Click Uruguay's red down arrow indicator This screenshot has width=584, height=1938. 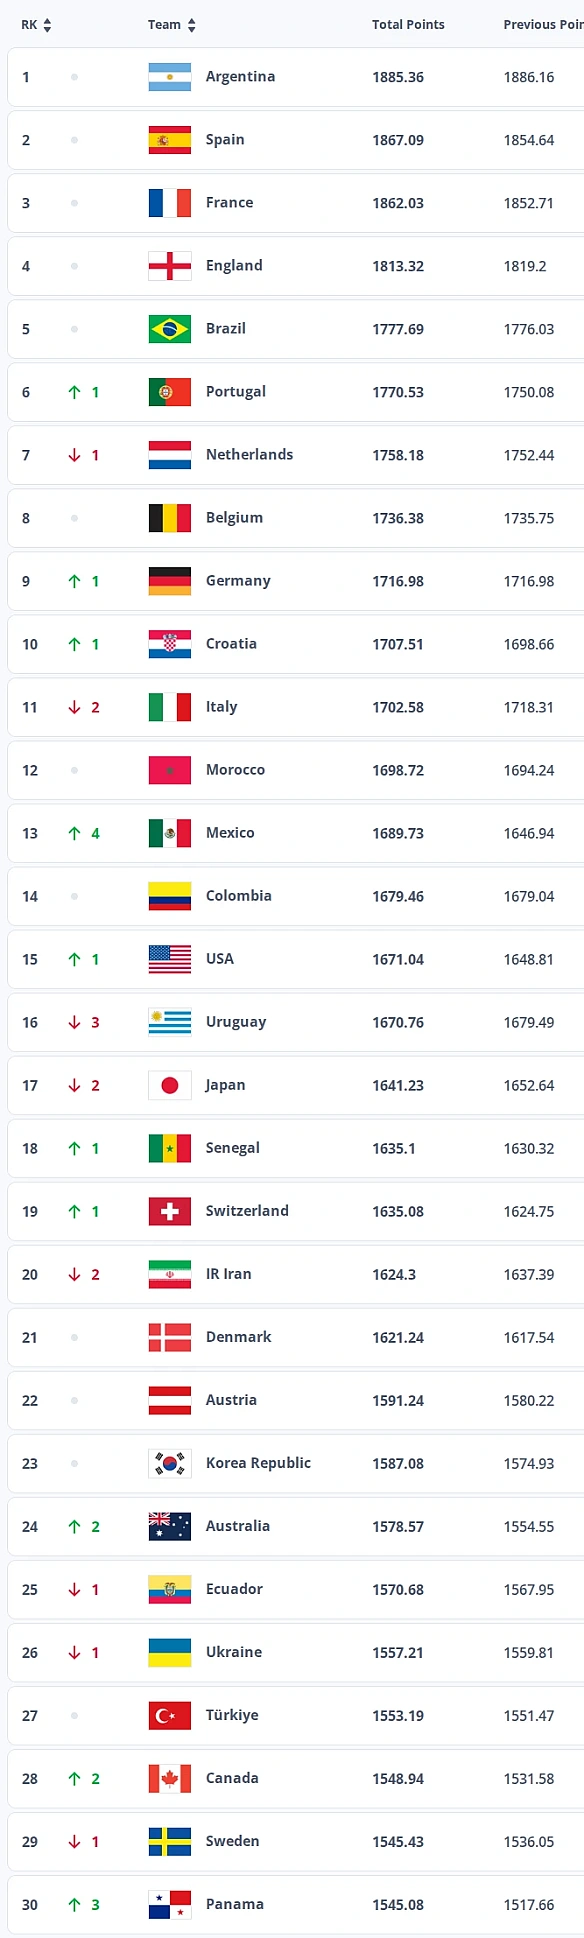pyautogui.click(x=74, y=1022)
